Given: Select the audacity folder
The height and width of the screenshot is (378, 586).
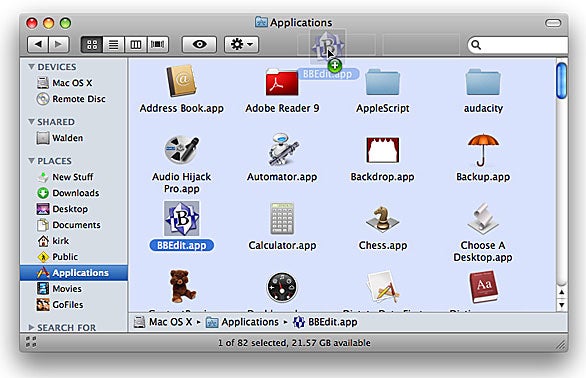Looking at the screenshot, I should 483,82.
